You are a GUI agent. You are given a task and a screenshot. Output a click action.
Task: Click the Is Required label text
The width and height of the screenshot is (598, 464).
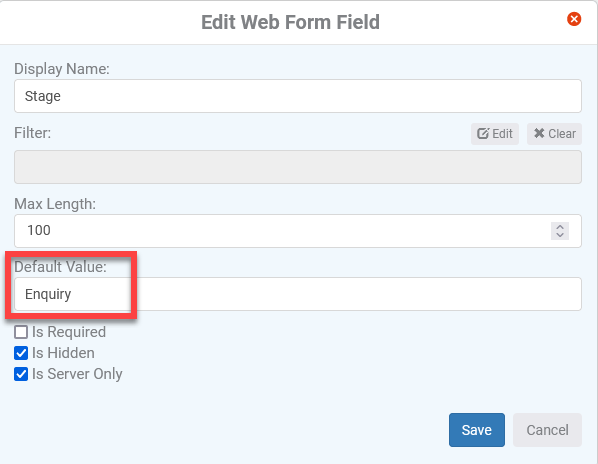pyautogui.click(x=69, y=332)
